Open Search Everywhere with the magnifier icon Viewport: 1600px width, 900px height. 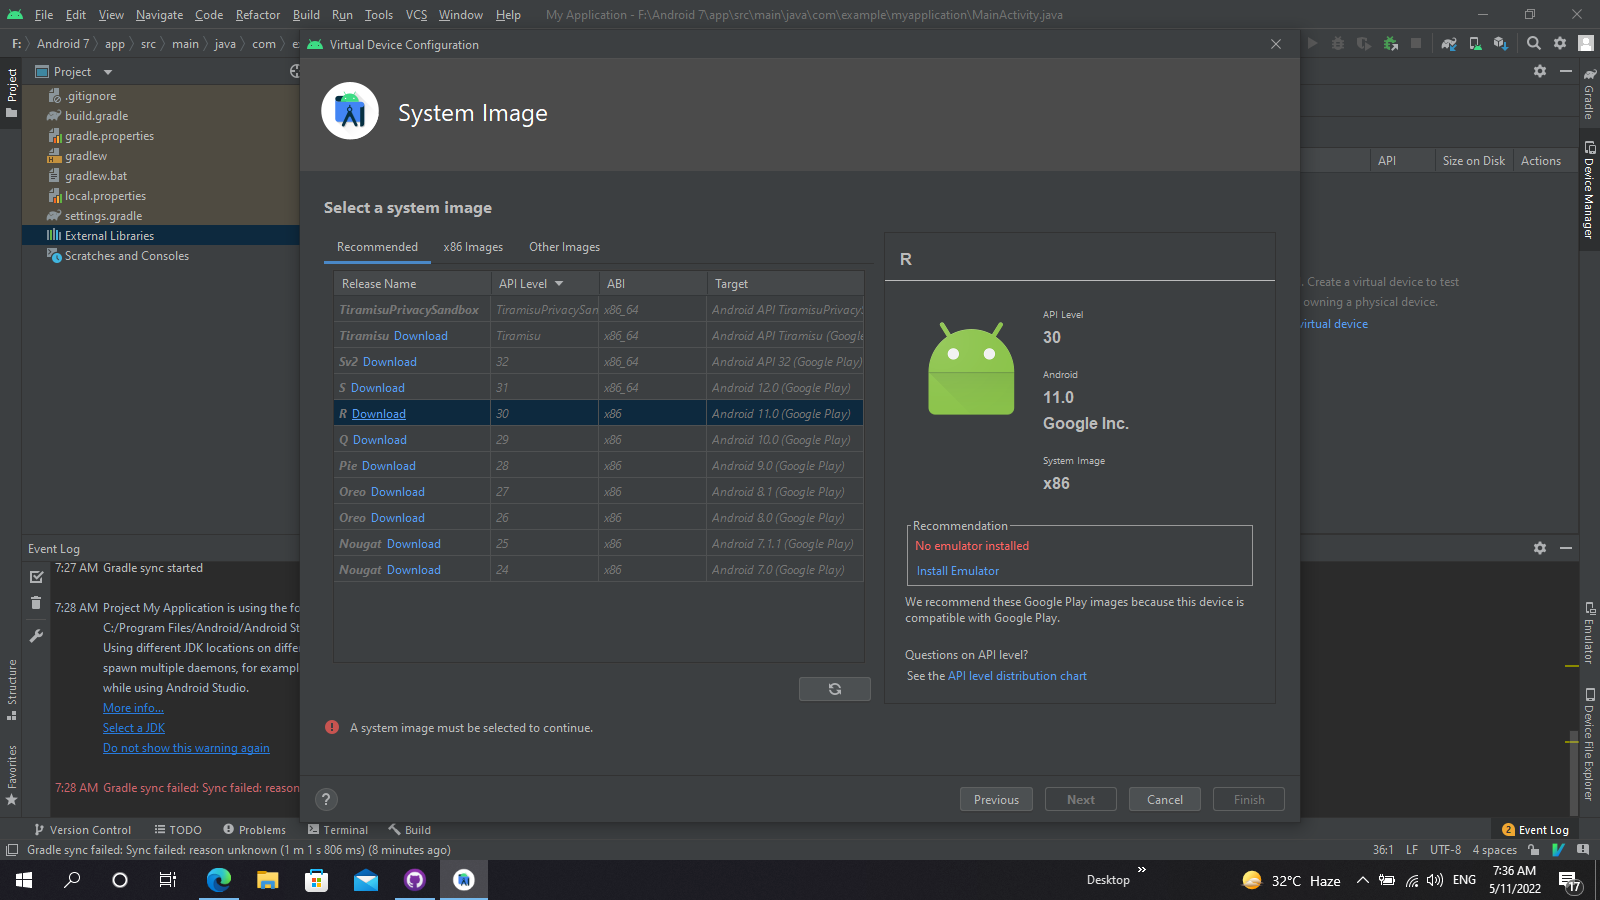point(1533,43)
